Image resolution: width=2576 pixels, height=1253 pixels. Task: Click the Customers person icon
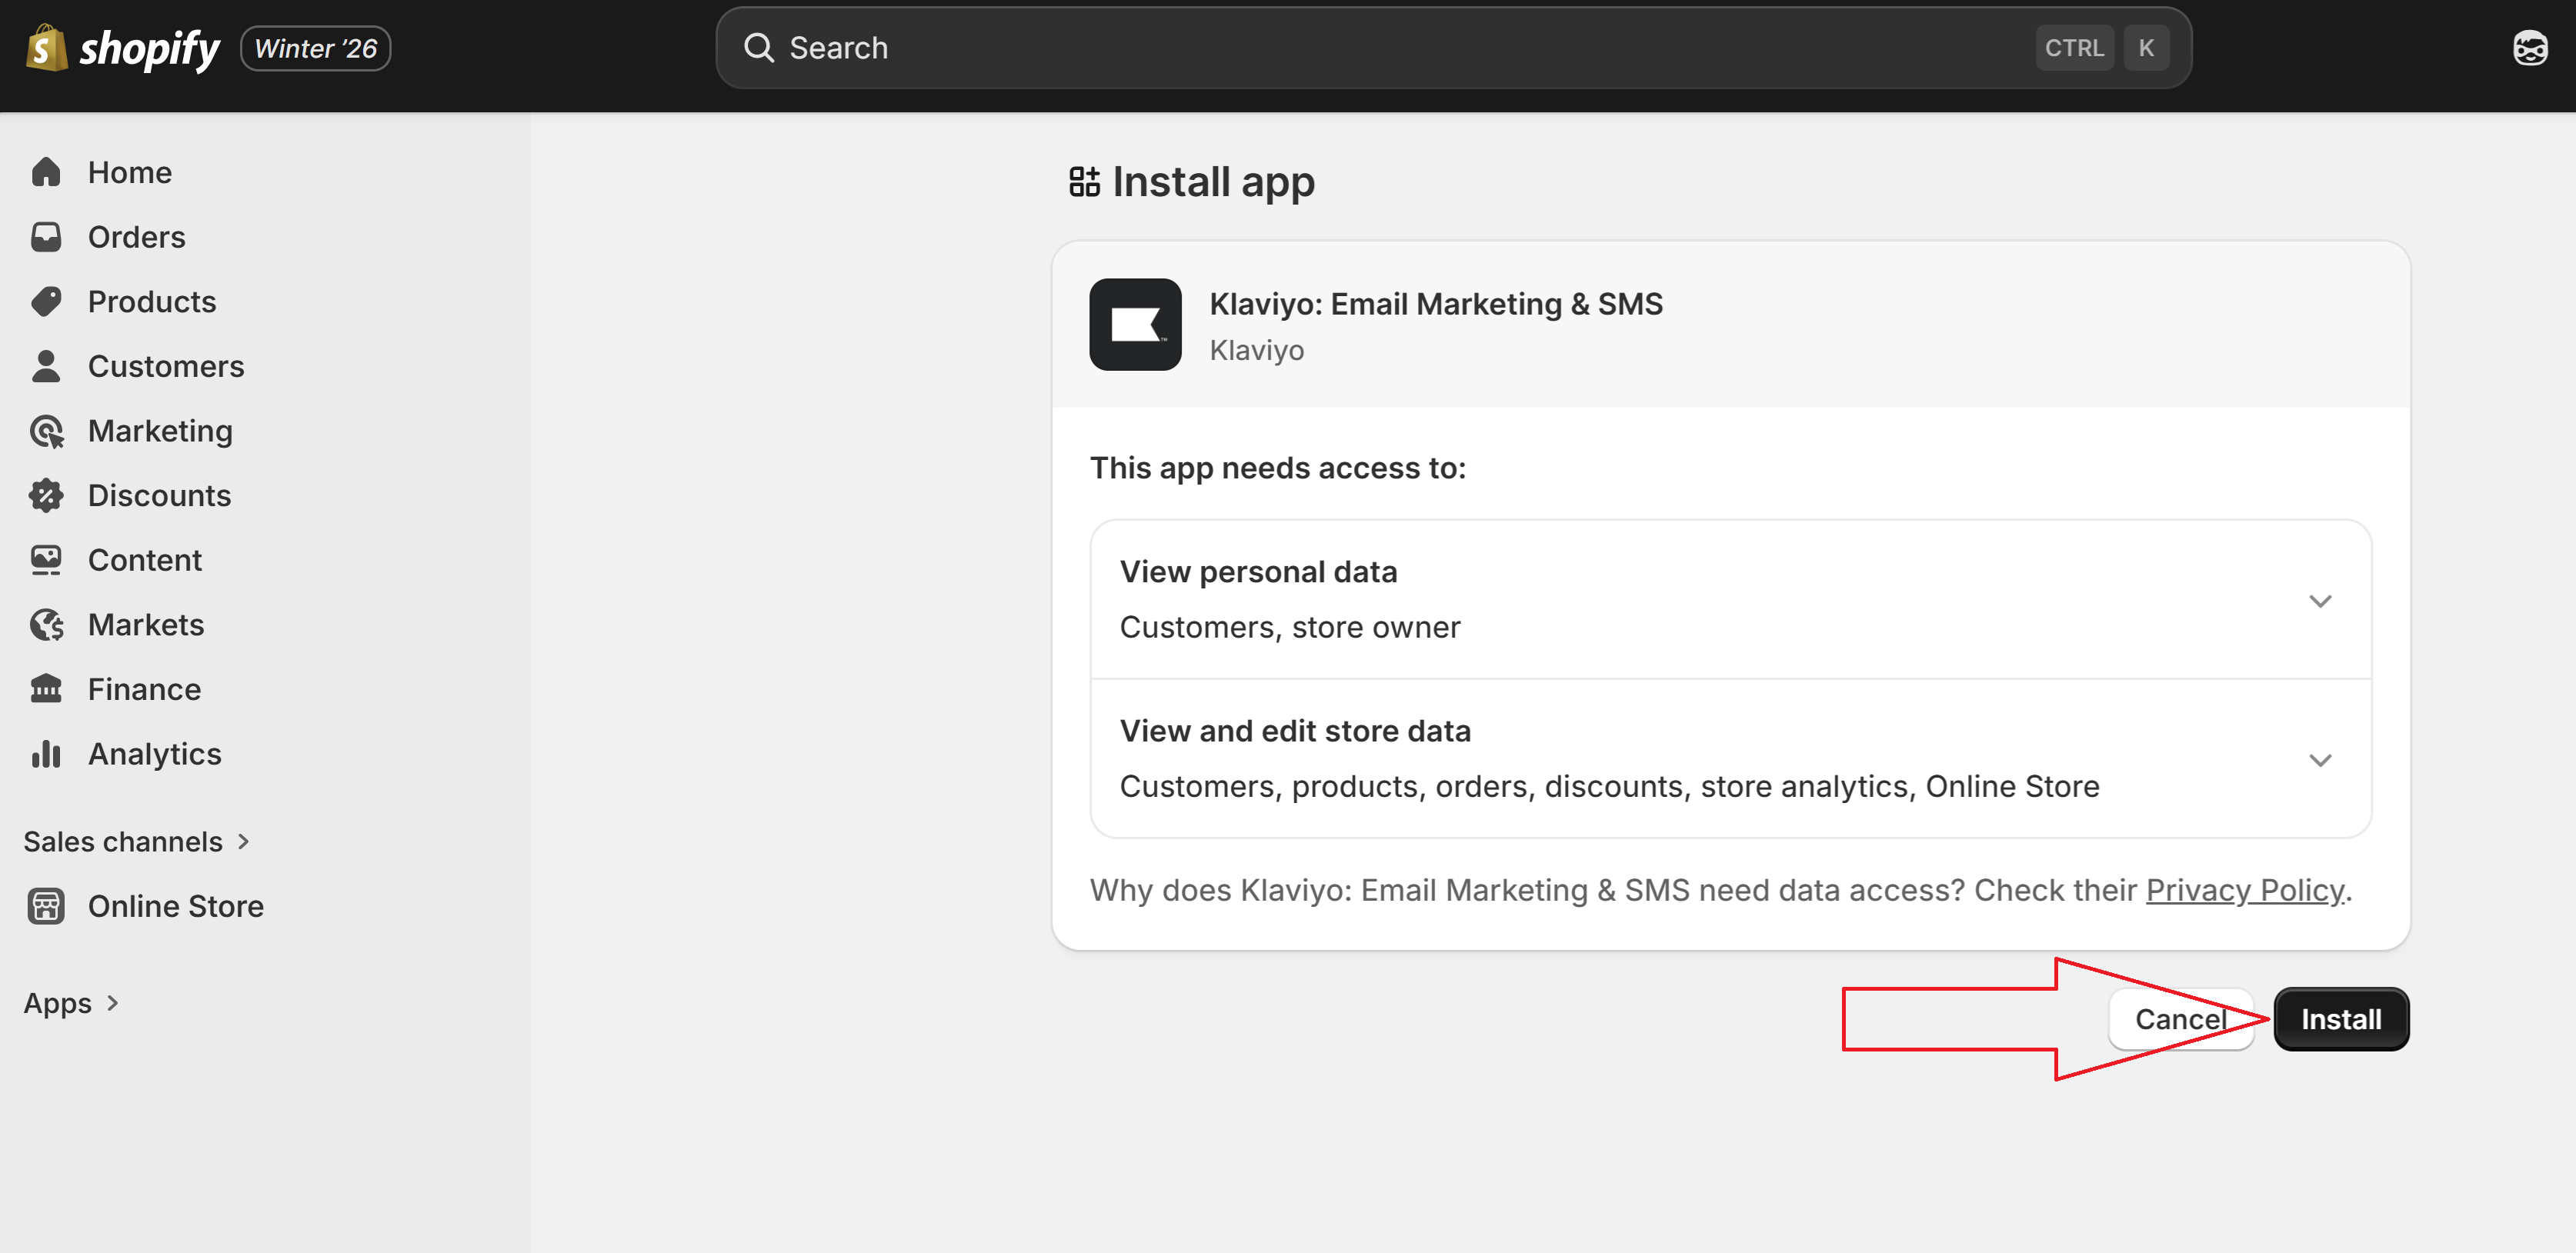coord(46,366)
